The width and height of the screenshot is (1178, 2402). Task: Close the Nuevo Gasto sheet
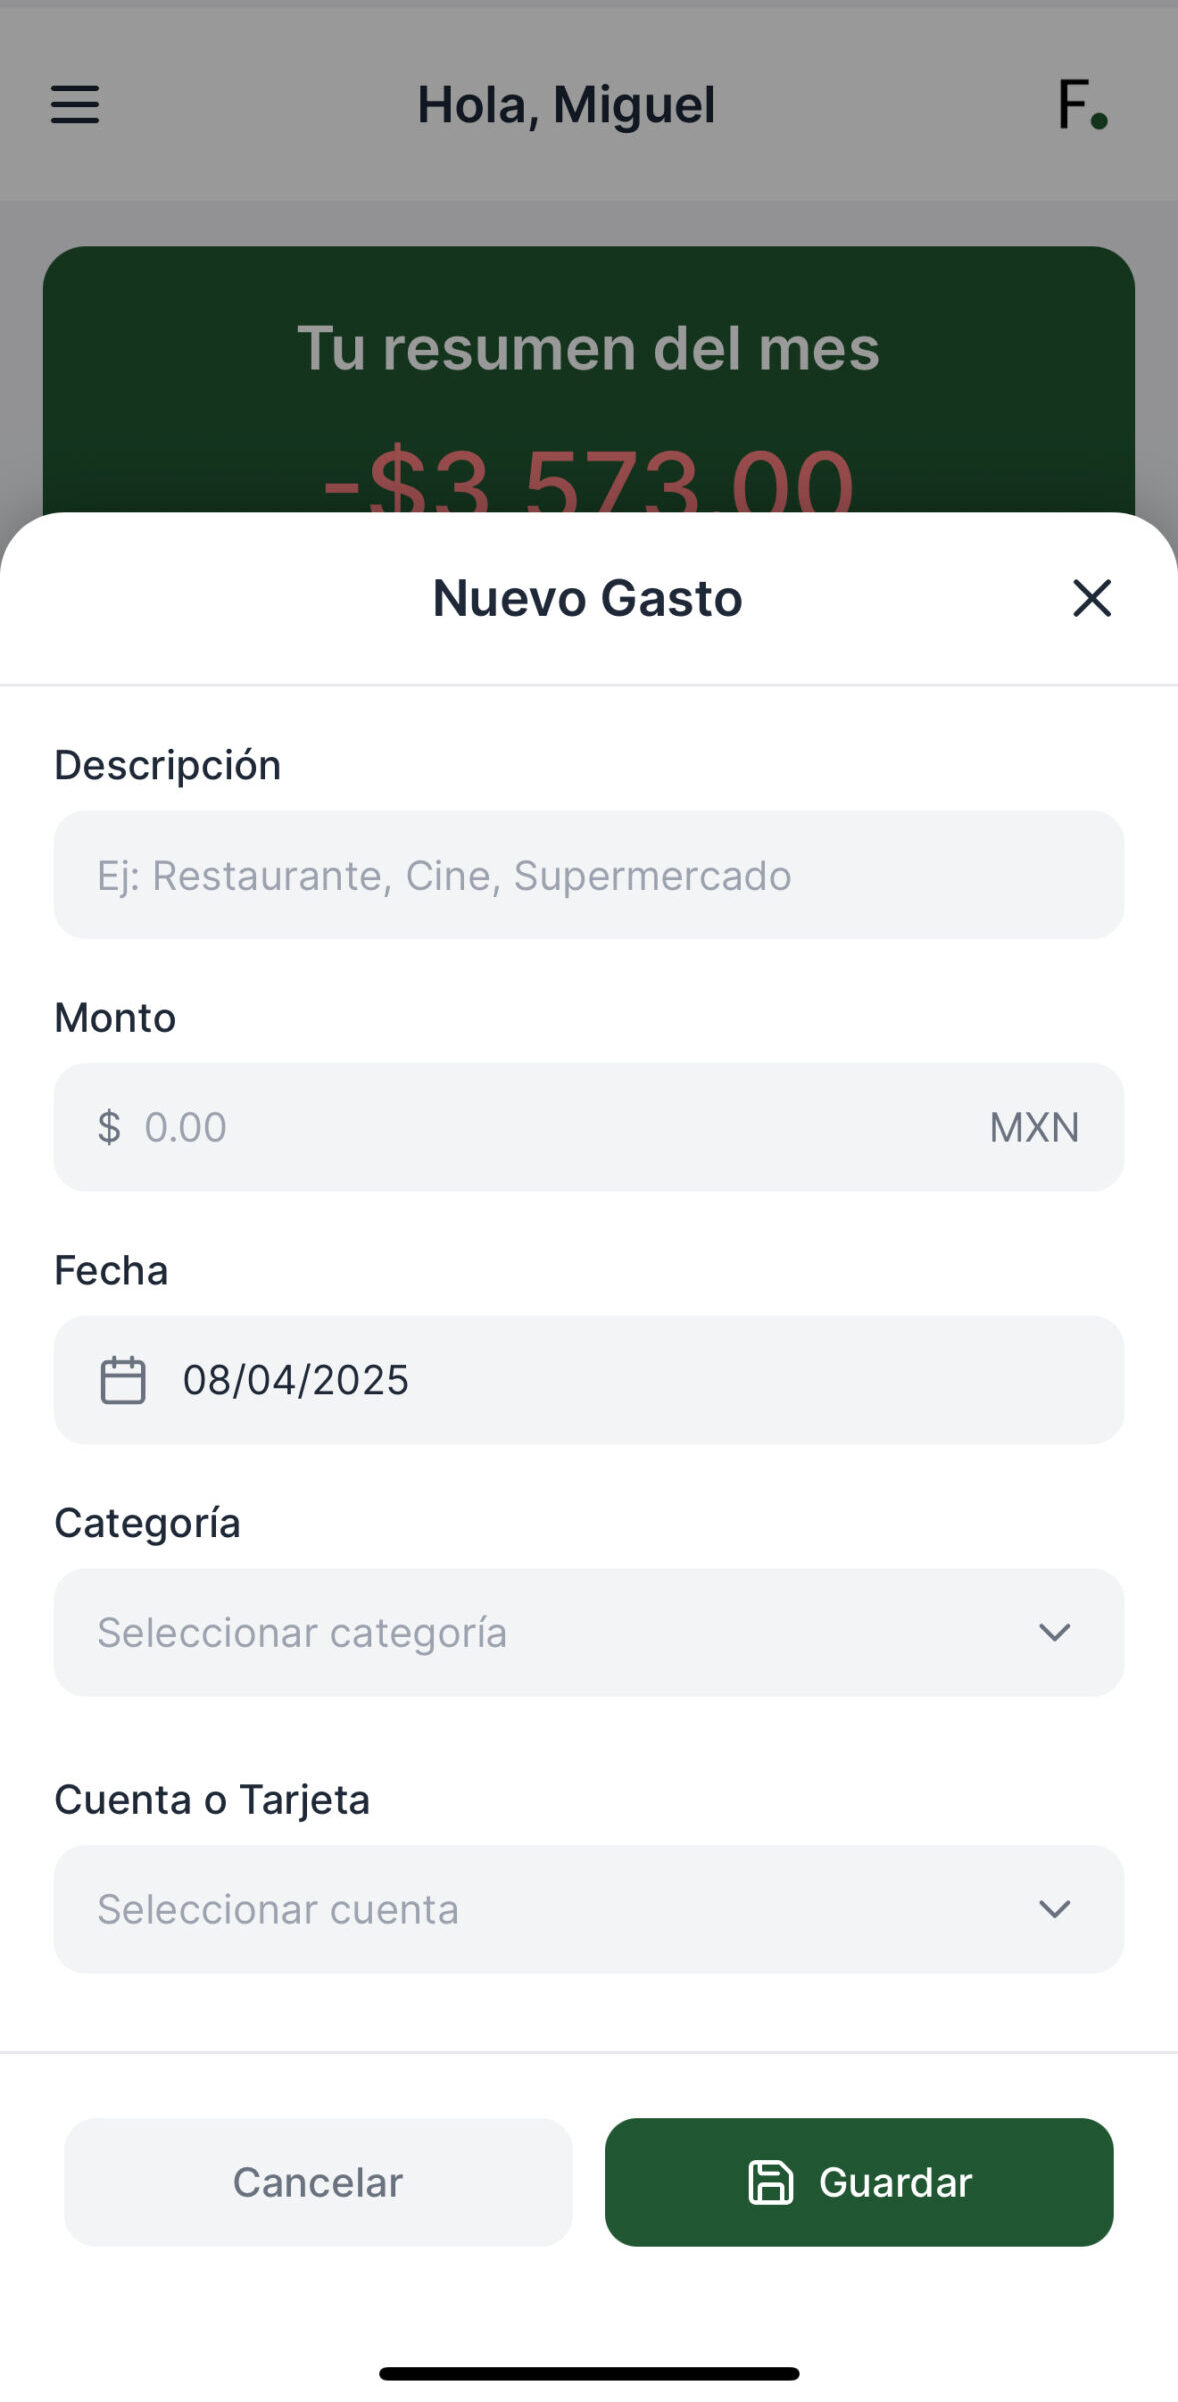[x=1091, y=598]
